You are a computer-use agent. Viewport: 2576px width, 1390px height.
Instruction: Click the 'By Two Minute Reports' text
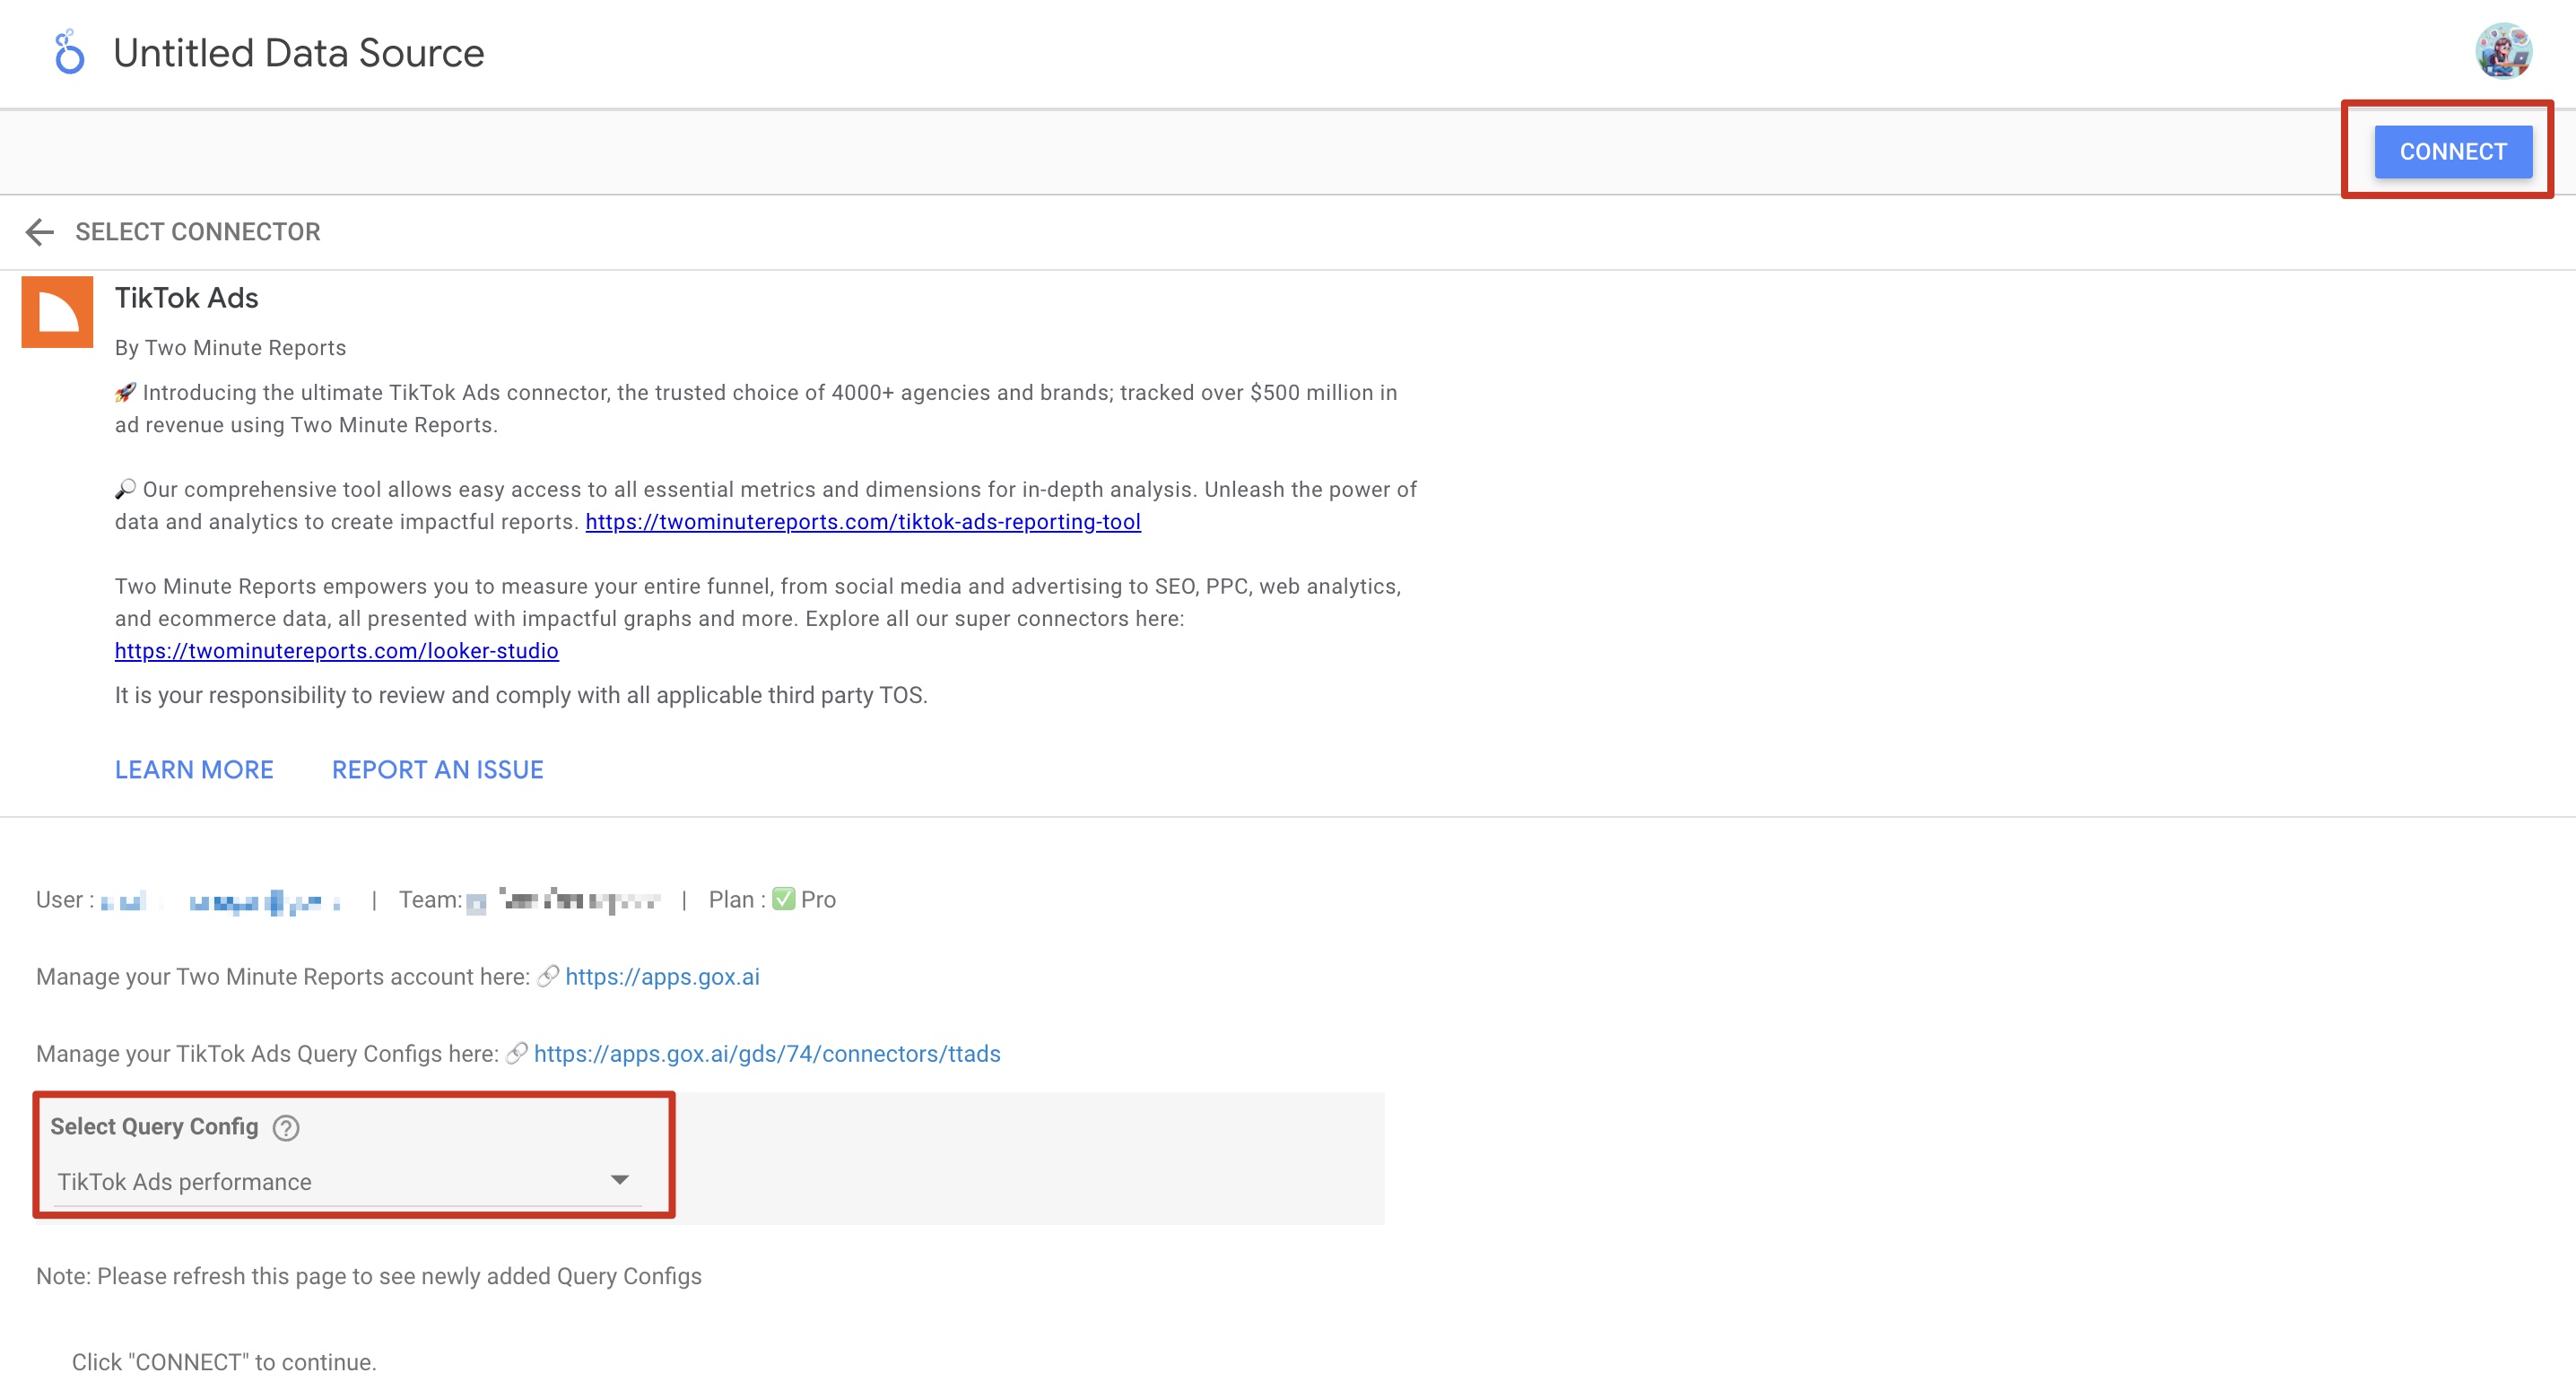coord(231,348)
